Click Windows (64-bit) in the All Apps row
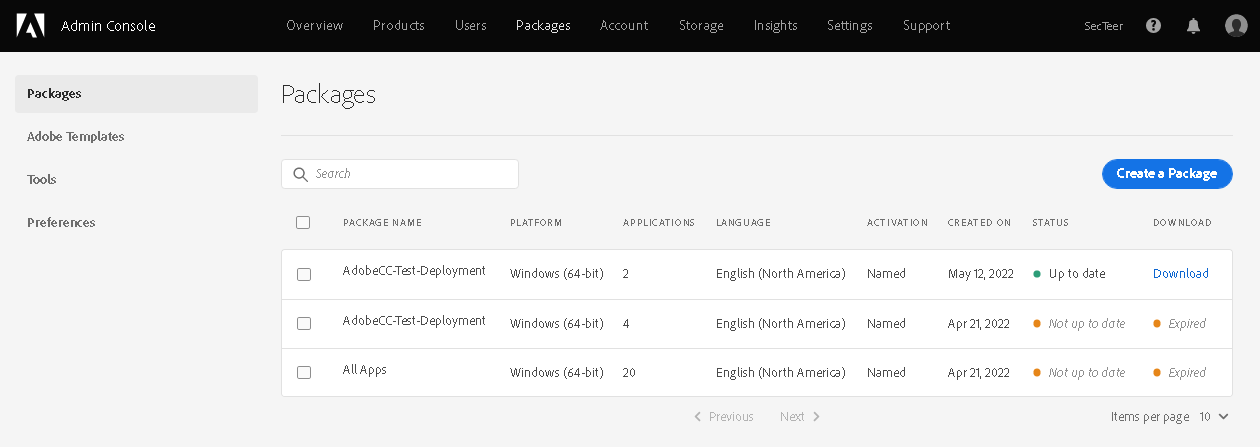Screen dimensions: 1260x447 pos(557,373)
